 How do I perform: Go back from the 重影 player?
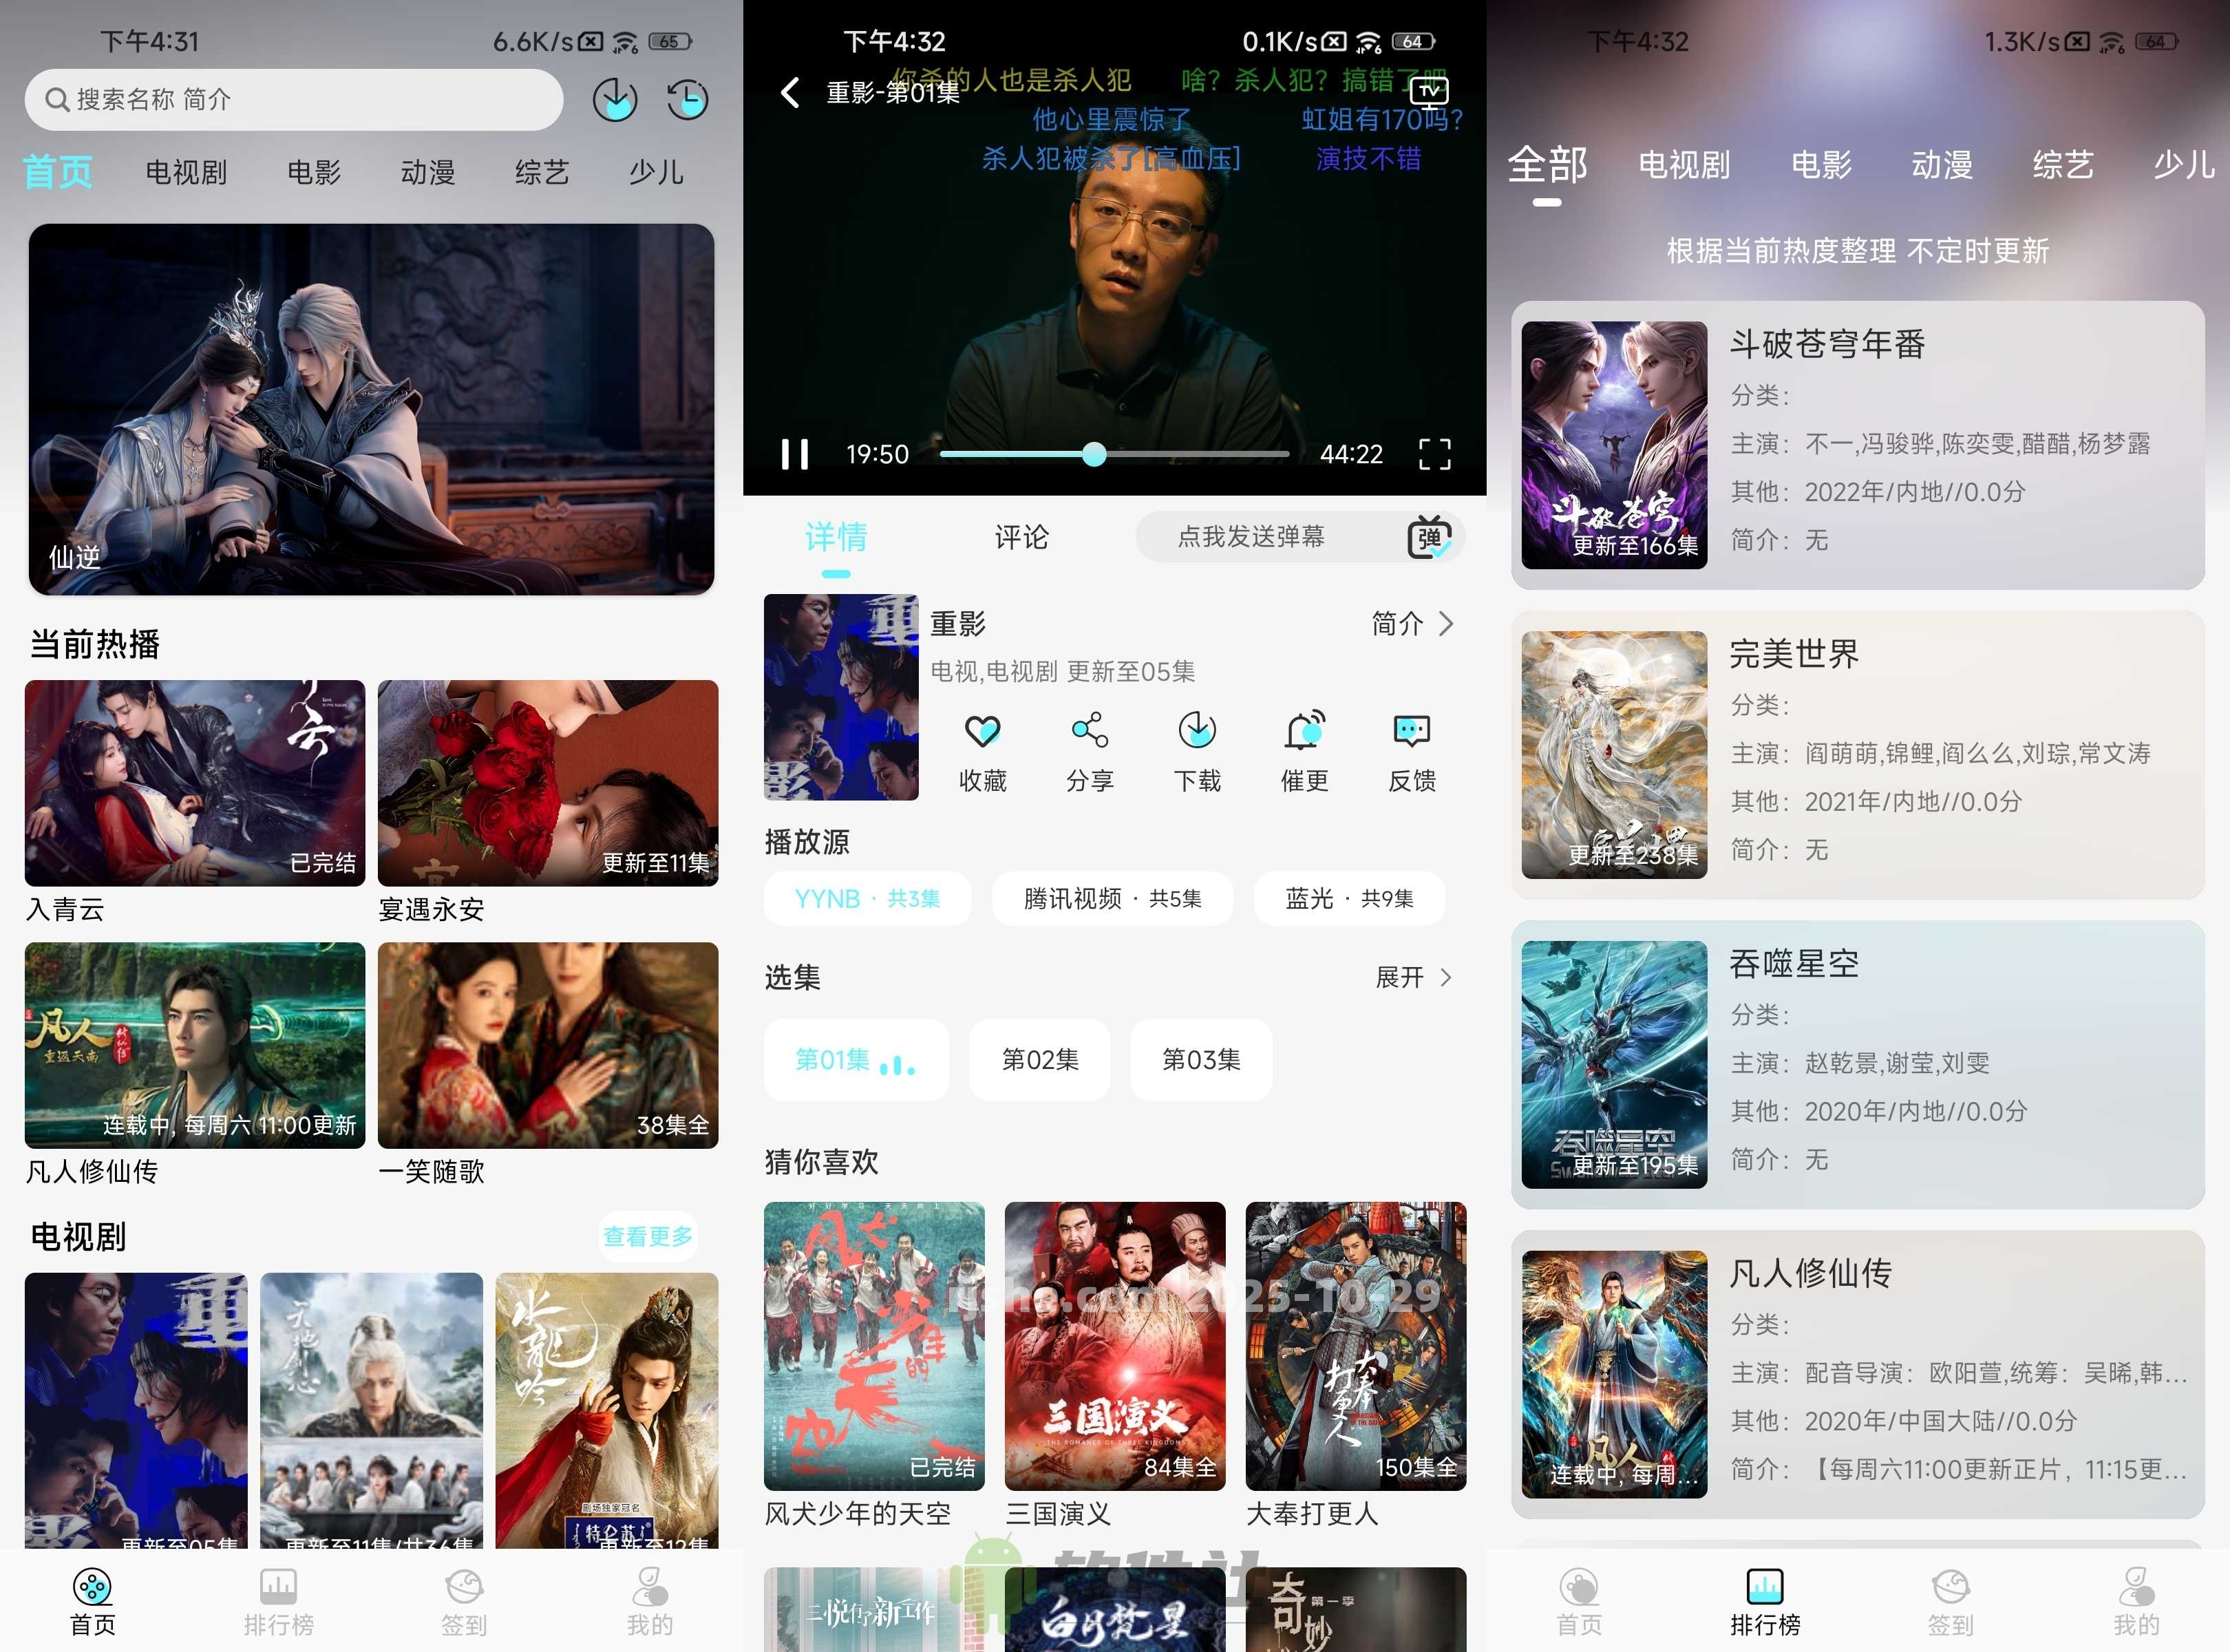click(790, 93)
